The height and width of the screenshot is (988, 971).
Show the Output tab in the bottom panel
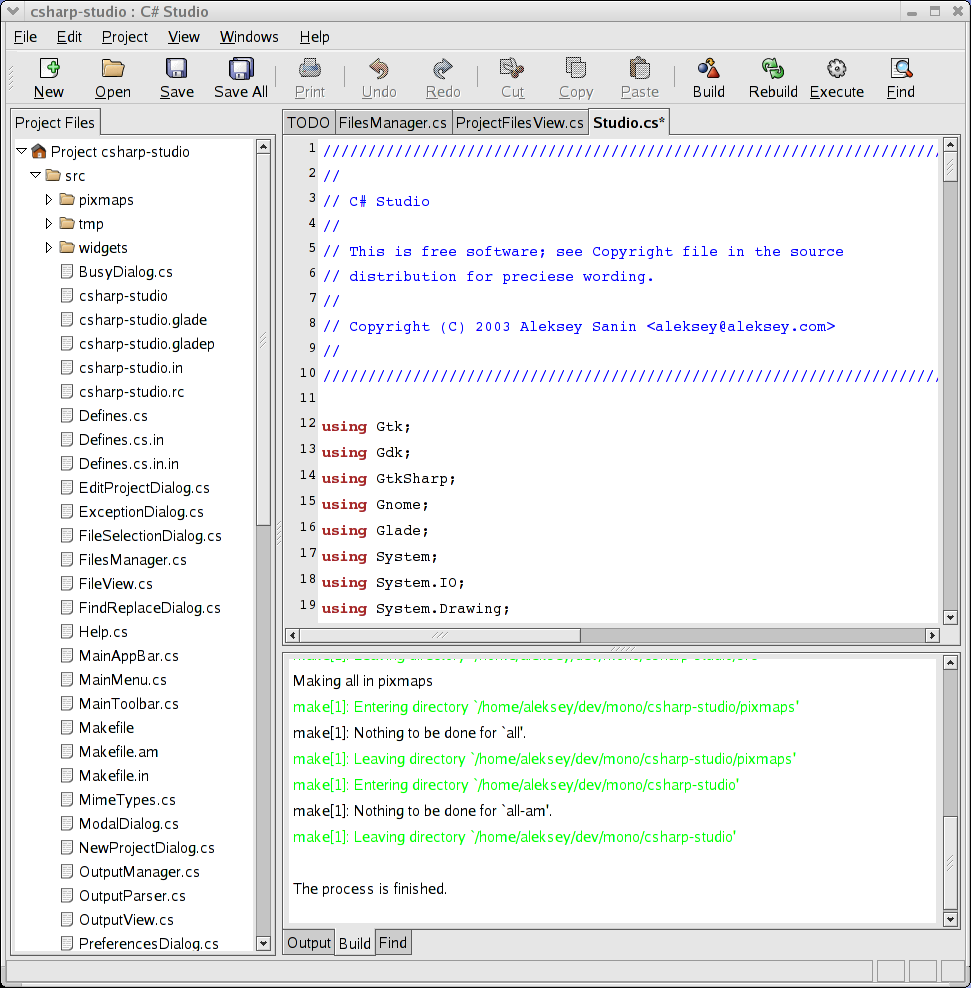[308, 942]
